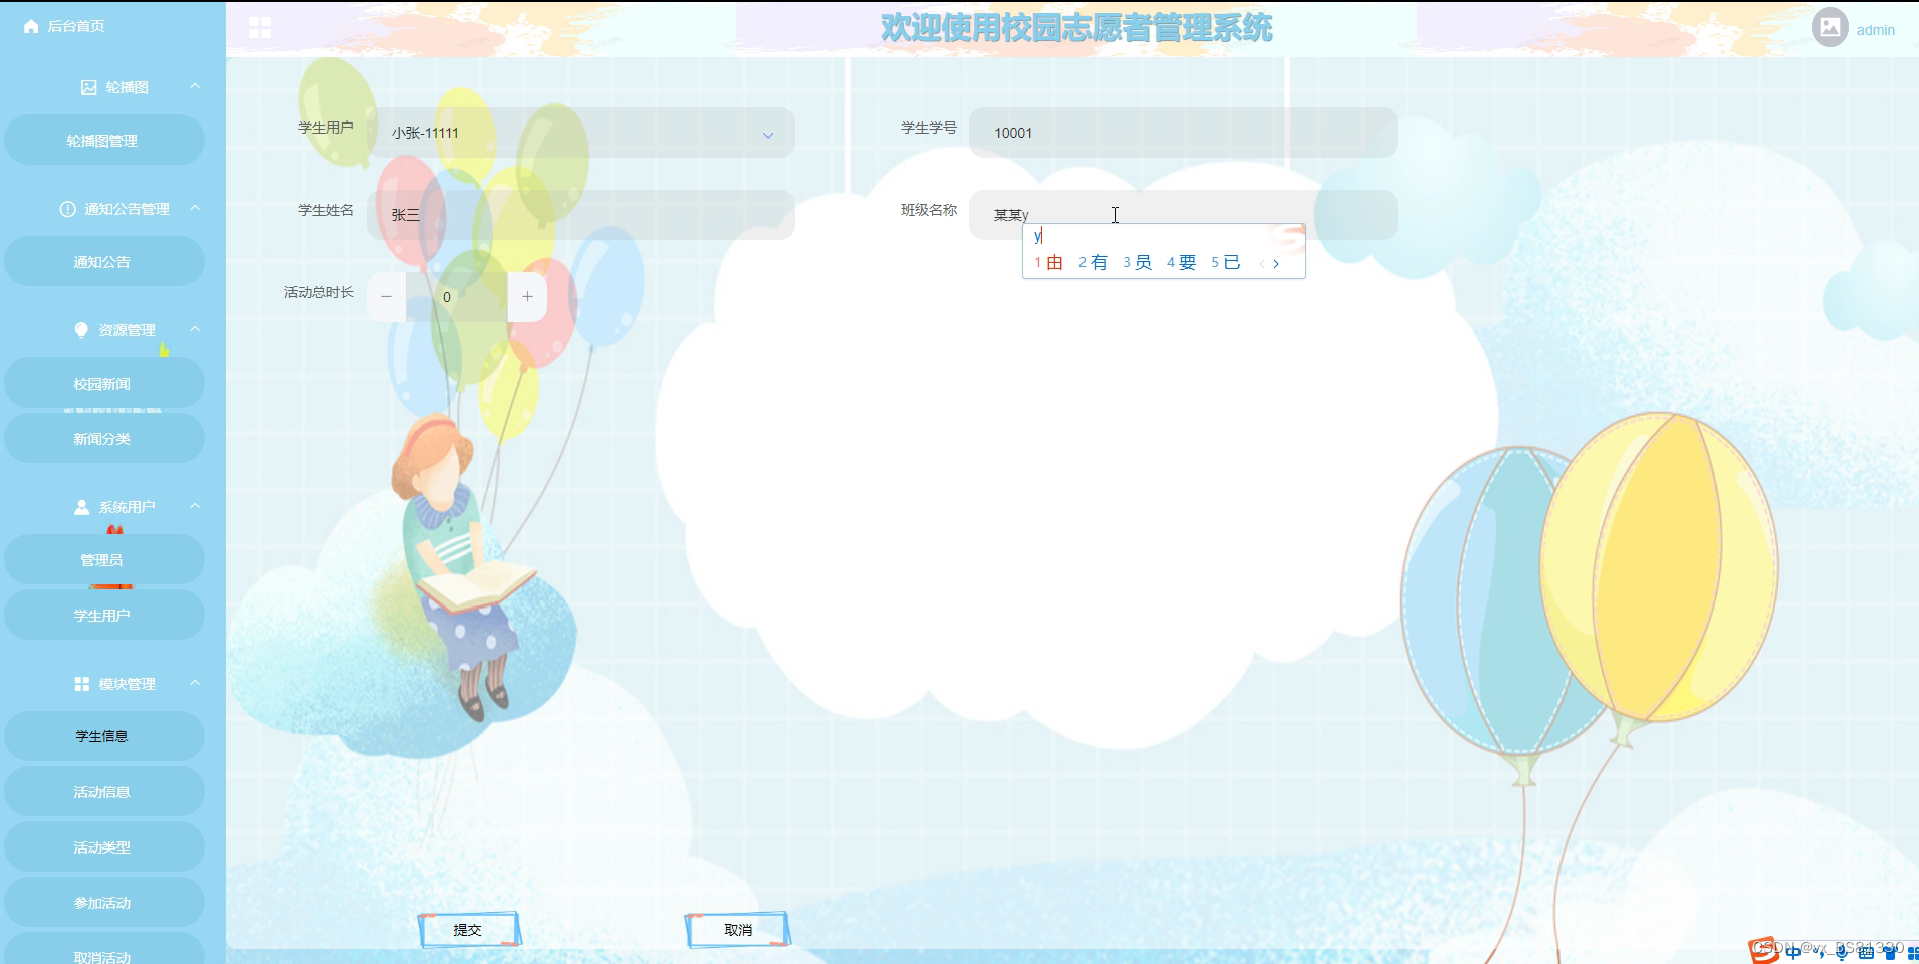Toggle Chinese/English input mode icon
This screenshot has width=1919, height=964.
(1793, 953)
